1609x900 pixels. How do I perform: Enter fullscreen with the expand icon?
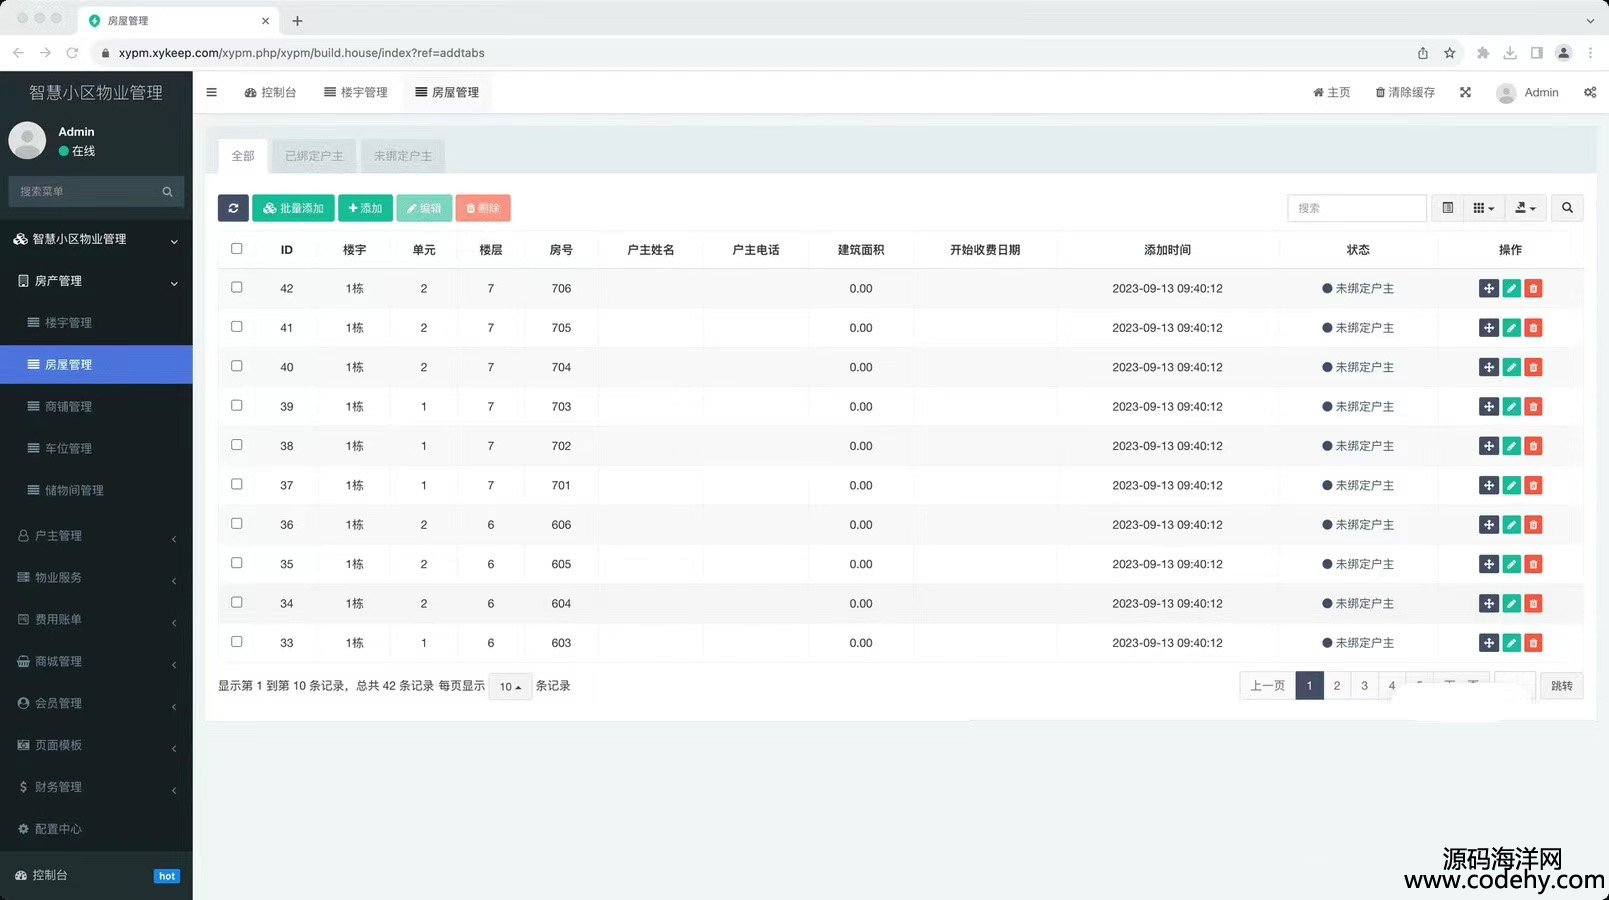[x=1465, y=92]
